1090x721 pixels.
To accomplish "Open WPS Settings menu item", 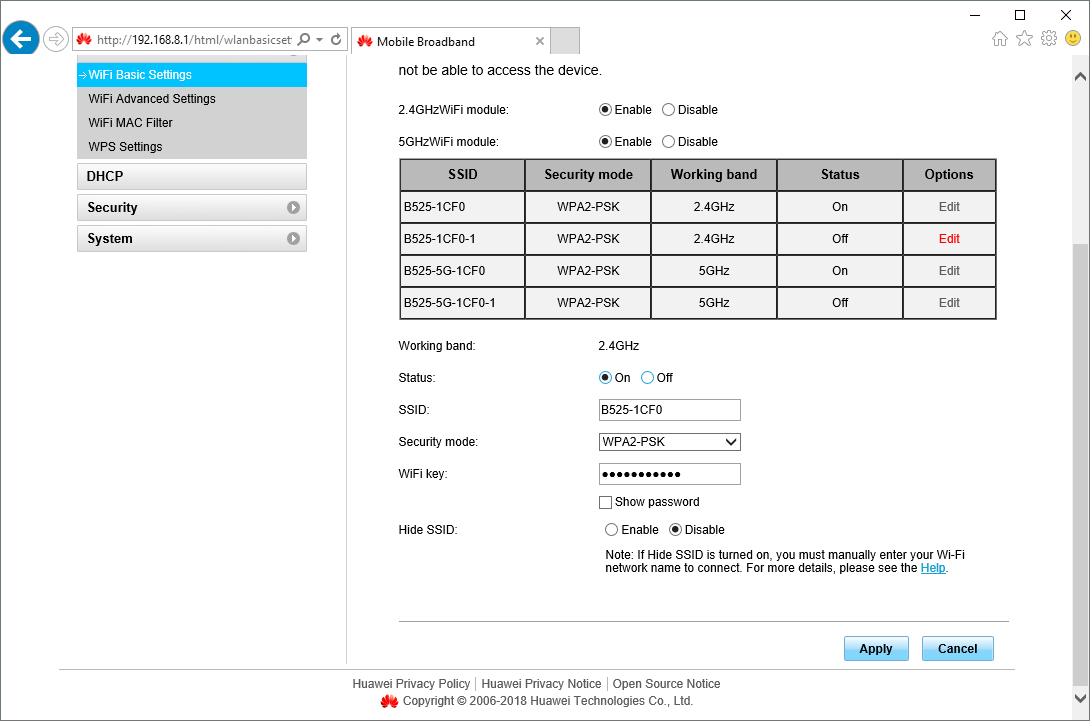I will (x=125, y=147).
